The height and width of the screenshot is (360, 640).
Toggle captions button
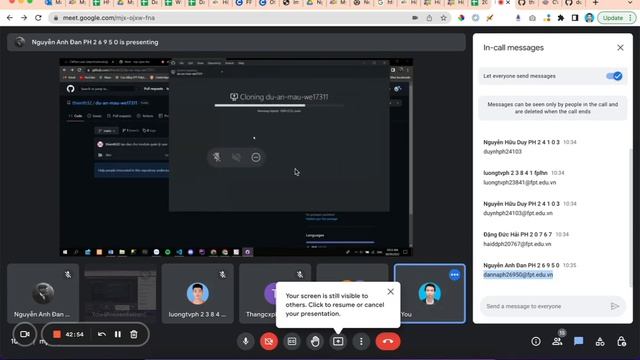pos(292,341)
